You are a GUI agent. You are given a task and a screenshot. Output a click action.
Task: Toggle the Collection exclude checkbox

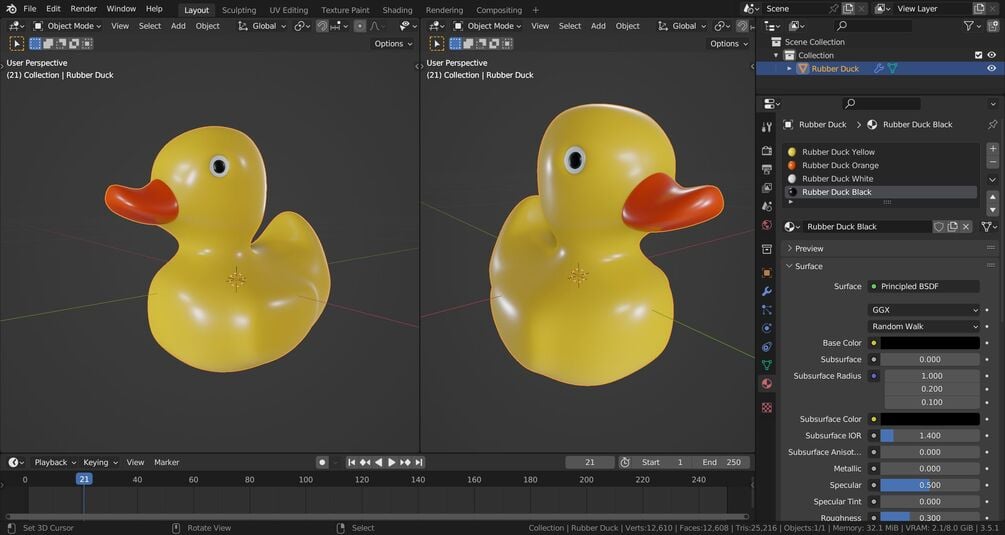tap(978, 55)
